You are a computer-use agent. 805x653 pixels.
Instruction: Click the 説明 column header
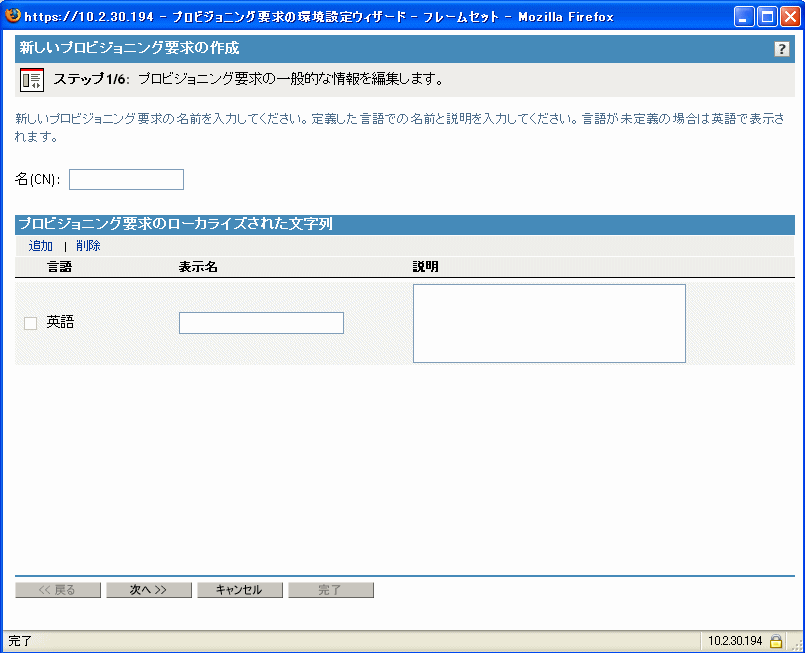pos(425,267)
